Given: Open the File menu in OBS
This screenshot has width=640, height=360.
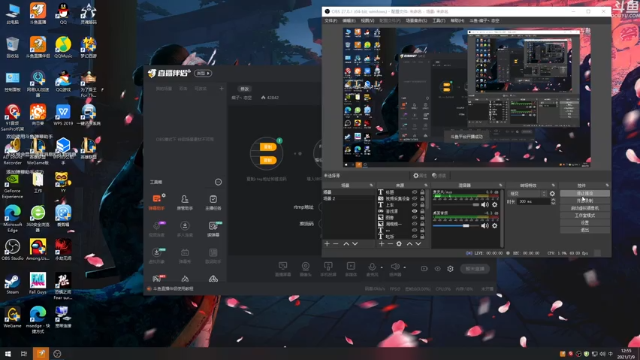Looking at the screenshot, I should [331, 20].
